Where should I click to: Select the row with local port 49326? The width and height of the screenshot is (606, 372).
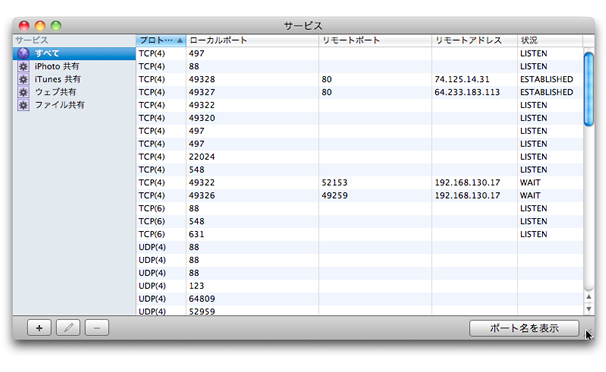pyautogui.click(x=359, y=195)
